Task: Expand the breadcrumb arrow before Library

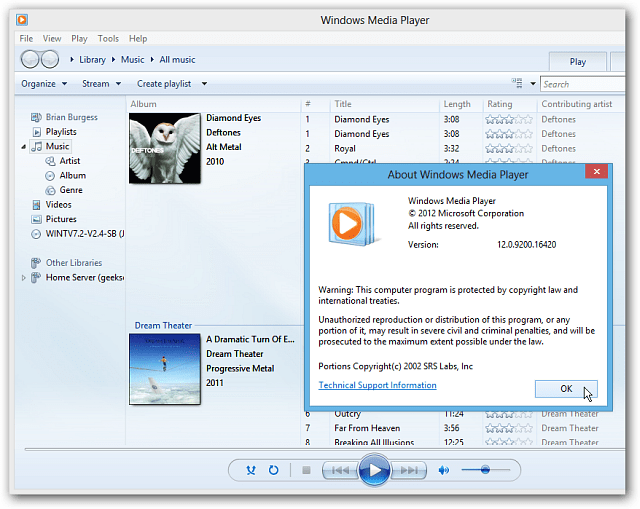Action: [72, 60]
